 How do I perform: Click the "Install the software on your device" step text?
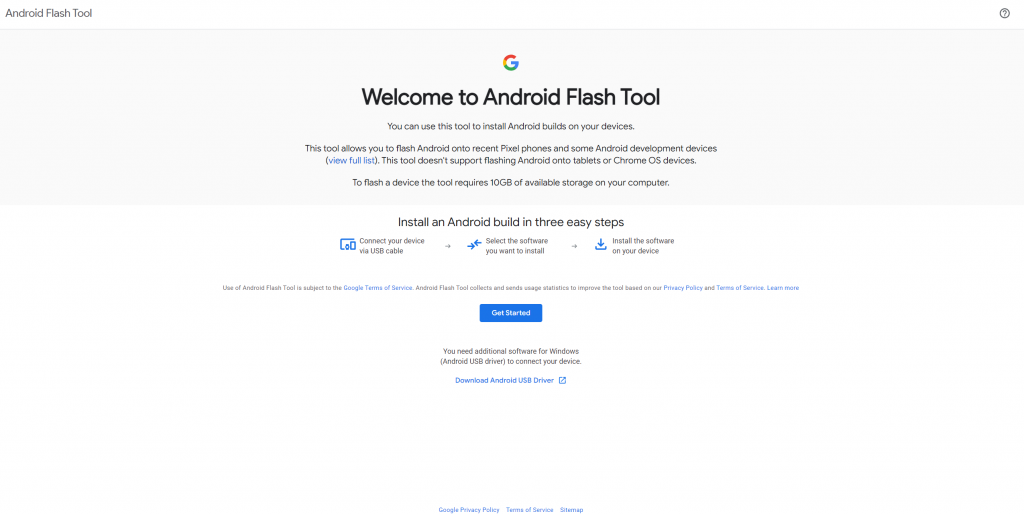click(x=643, y=246)
